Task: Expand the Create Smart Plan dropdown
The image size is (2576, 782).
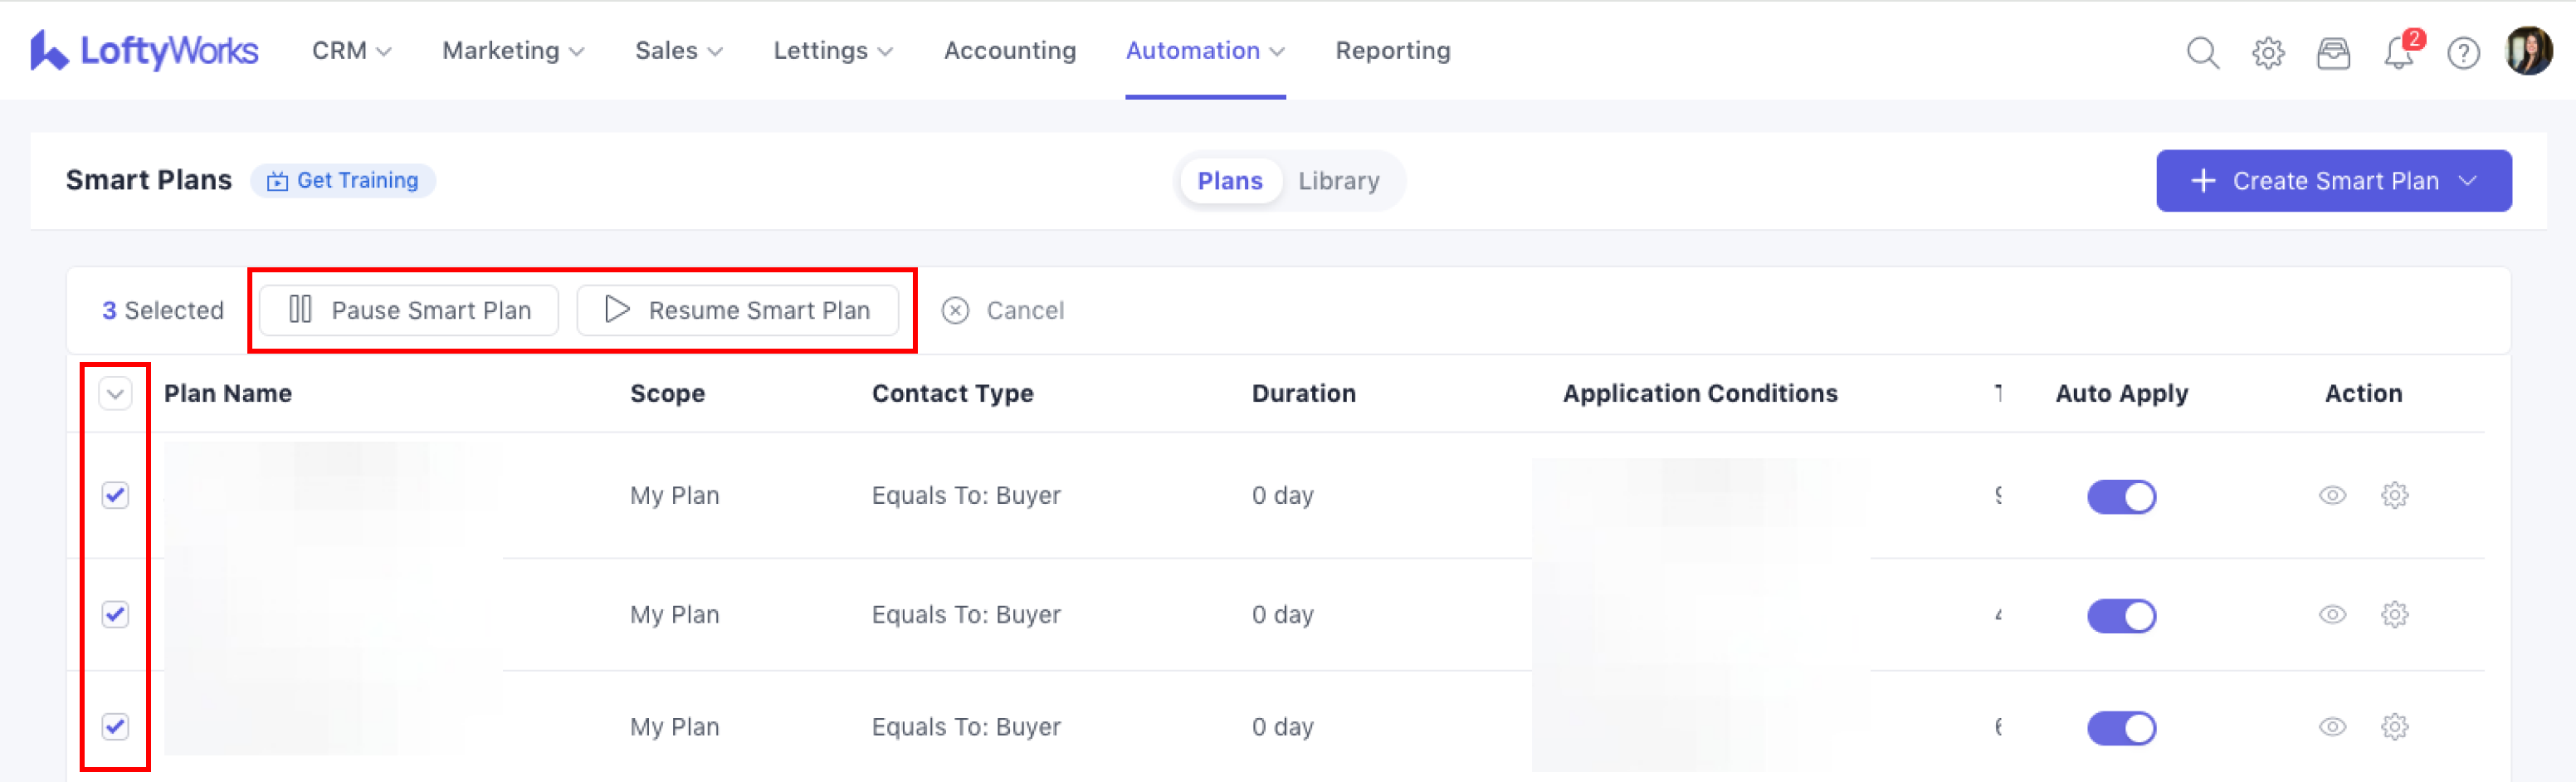Action: (x=2468, y=181)
